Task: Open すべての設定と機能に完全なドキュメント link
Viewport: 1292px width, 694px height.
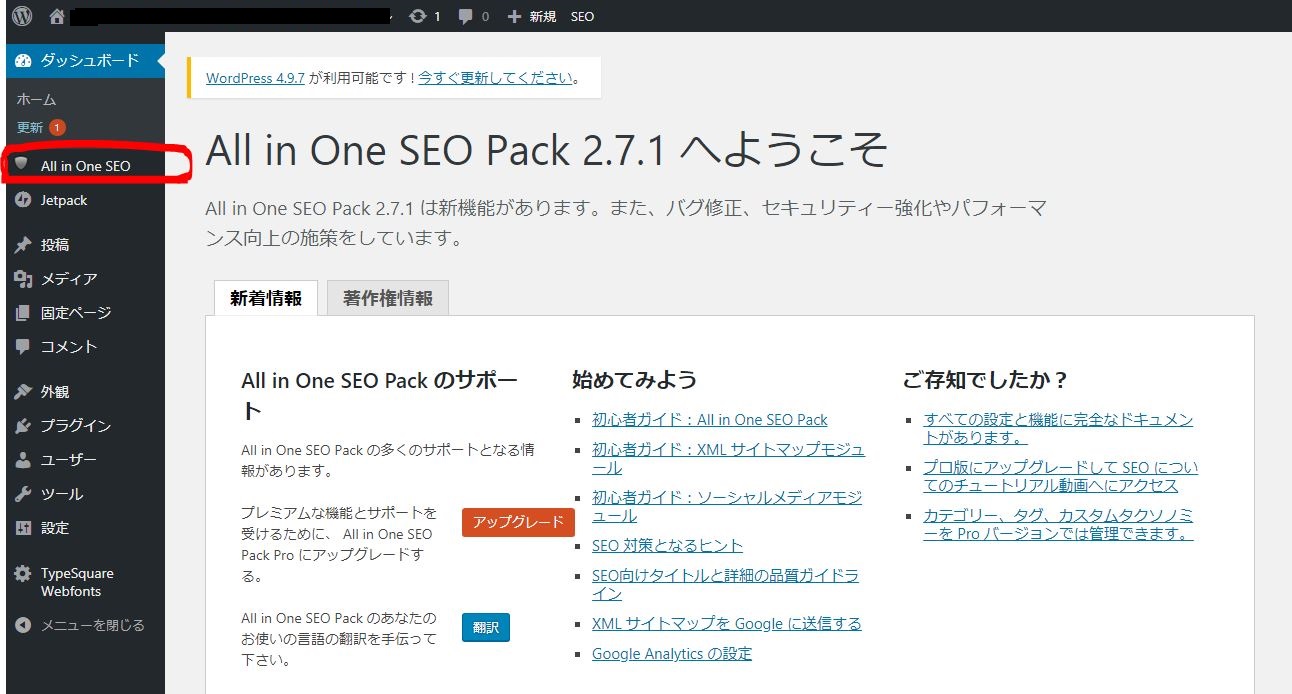Action: coord(1058,429)
